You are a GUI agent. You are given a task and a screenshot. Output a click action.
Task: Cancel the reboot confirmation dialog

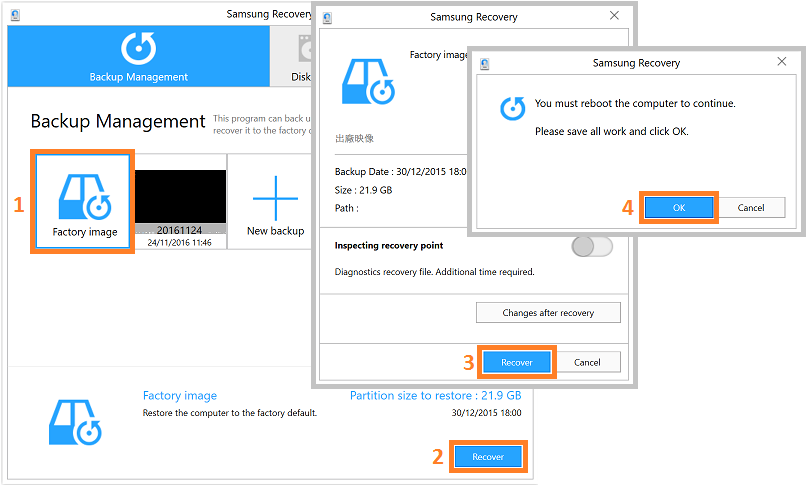(x=751, y=207)
